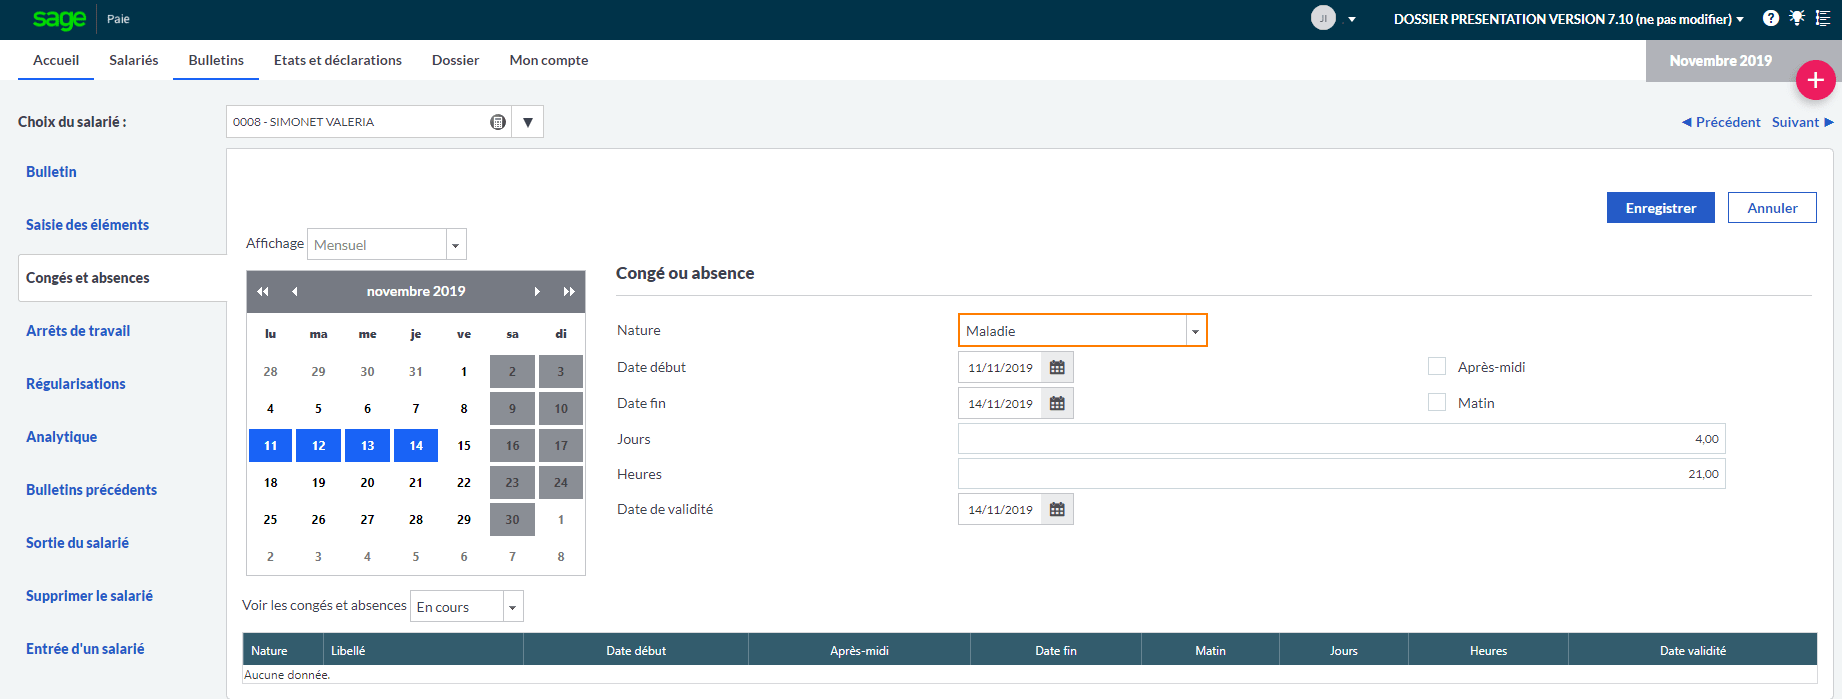Click the Sage logo
This screenshot has height=699, width=1842.
59,19
